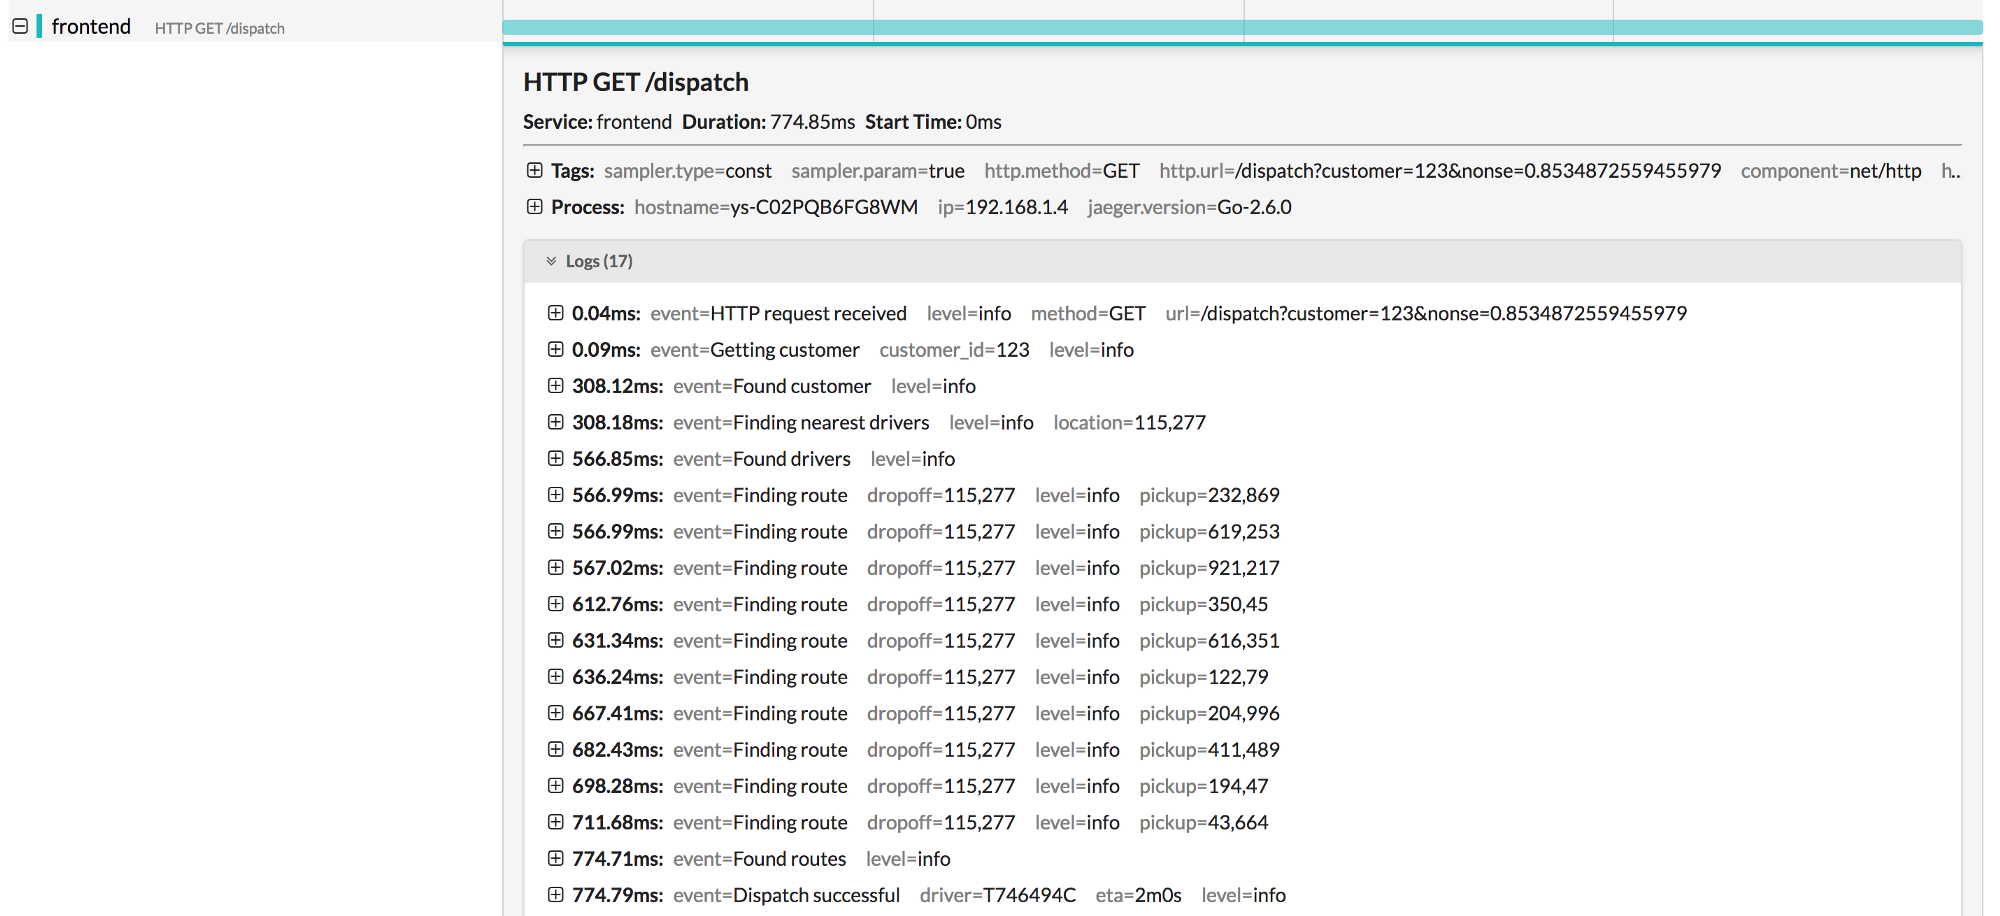Expand the 698.28ms Finding route log

click(556, 786)
